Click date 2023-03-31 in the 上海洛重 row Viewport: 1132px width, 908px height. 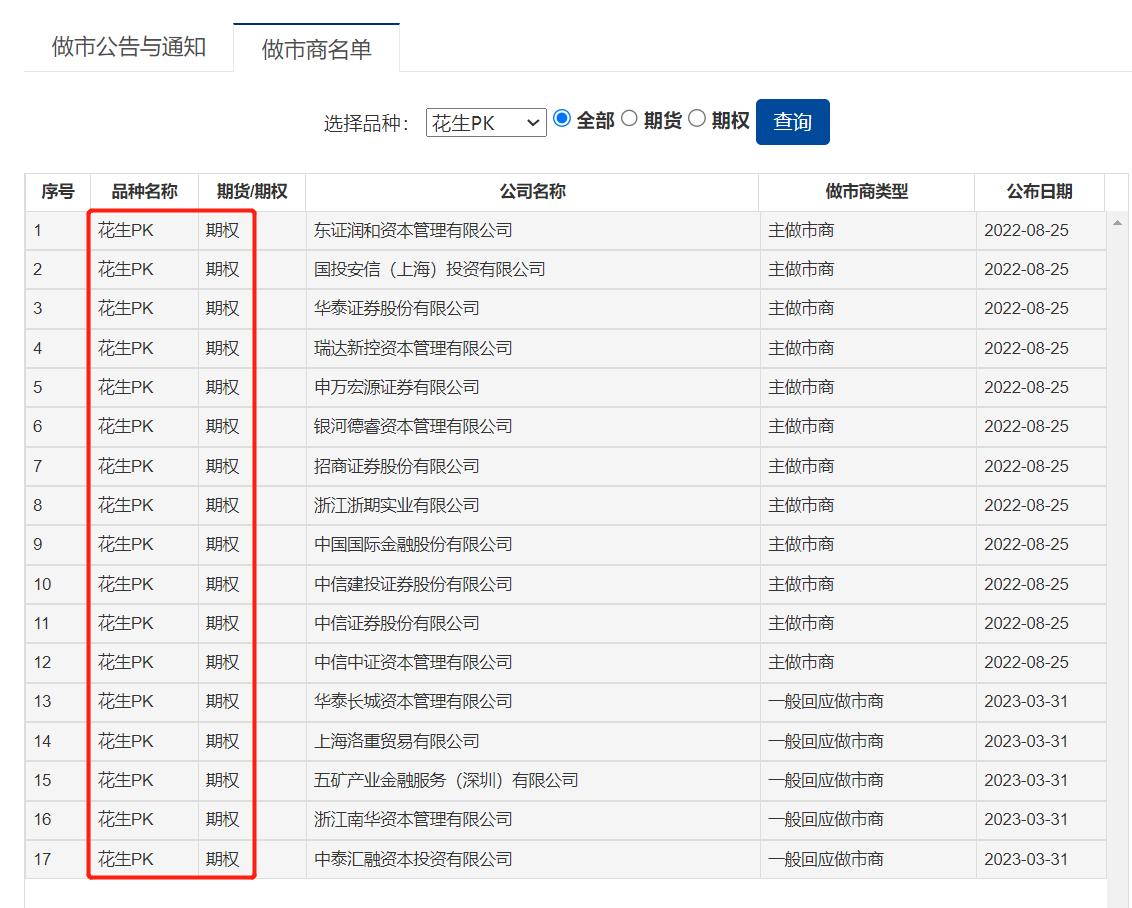click(1026, 741)
